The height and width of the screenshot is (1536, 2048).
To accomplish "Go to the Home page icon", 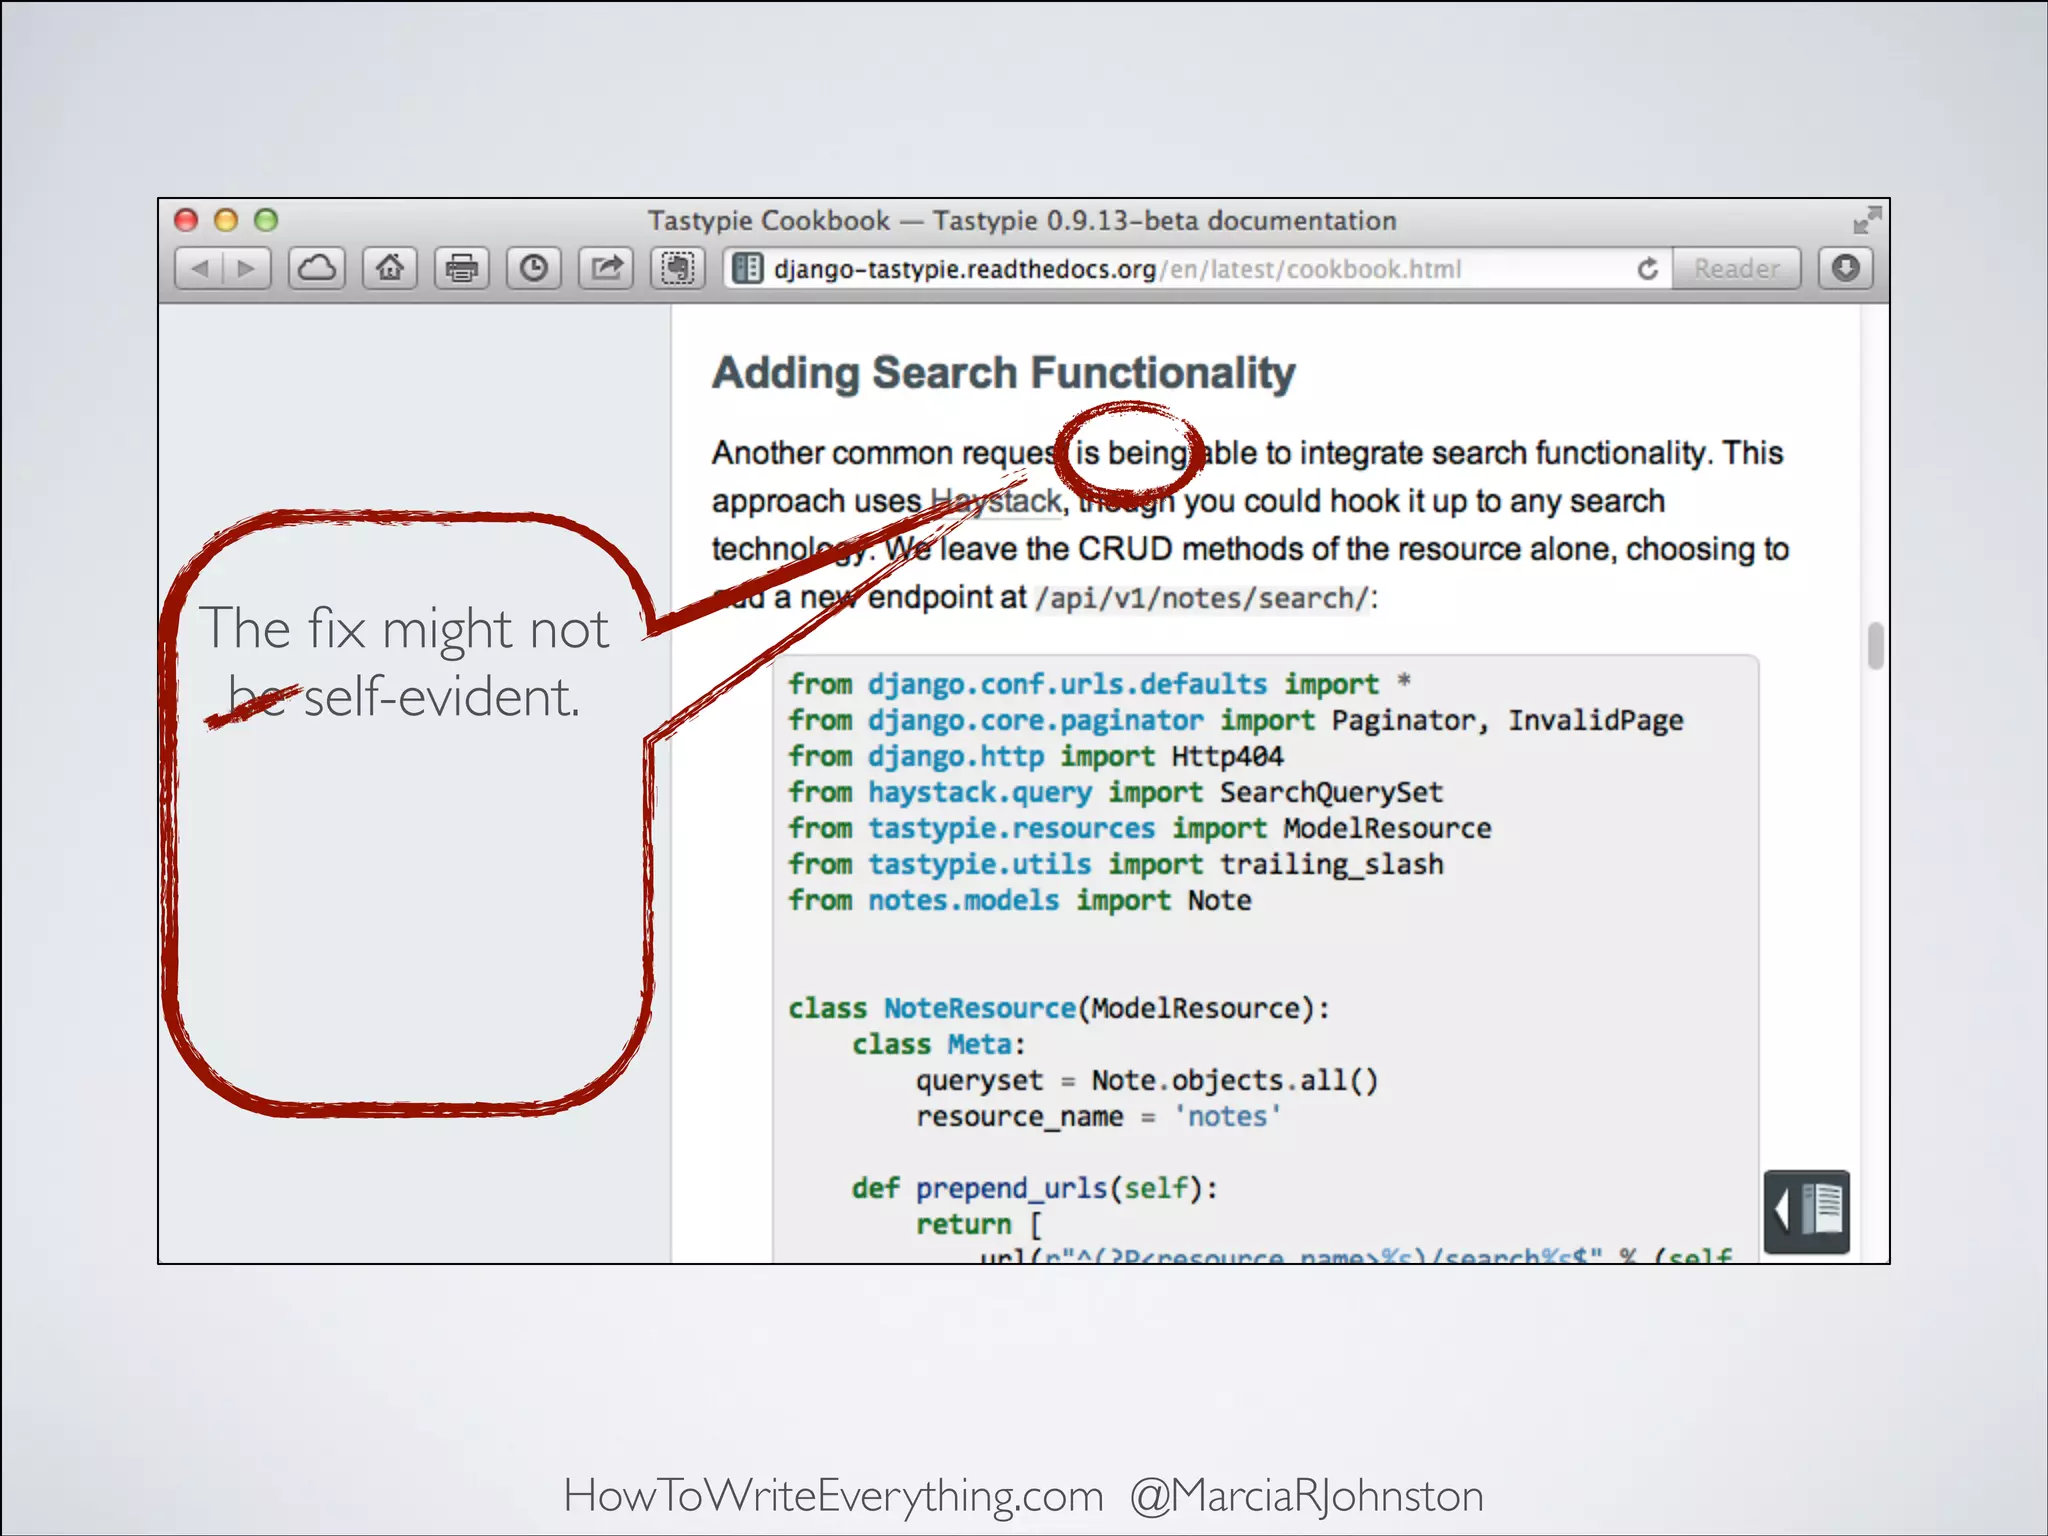I will tap(389, 269).
